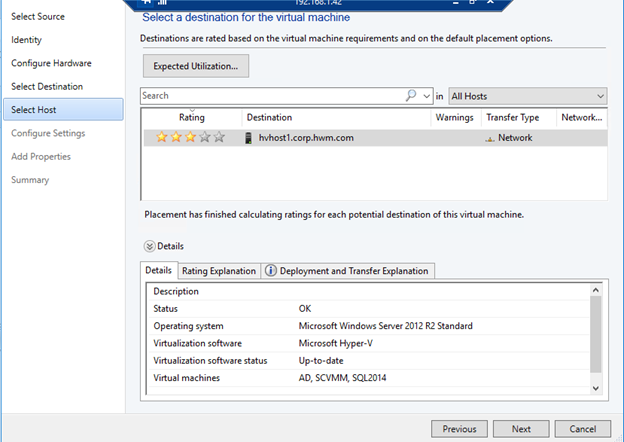
Task: Go to the Configure Hardware step
Action: tap(51, 63)
